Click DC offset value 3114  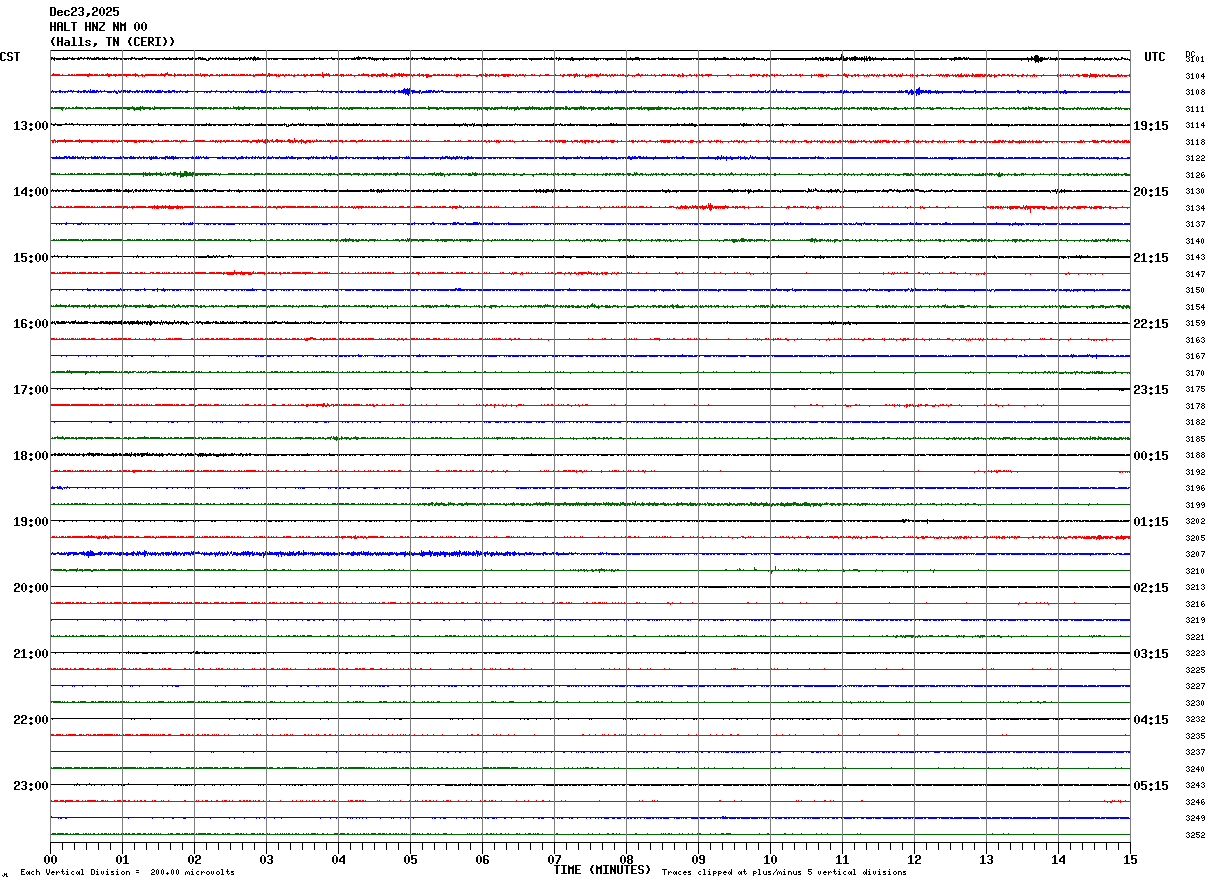[x=1195, y=125]
